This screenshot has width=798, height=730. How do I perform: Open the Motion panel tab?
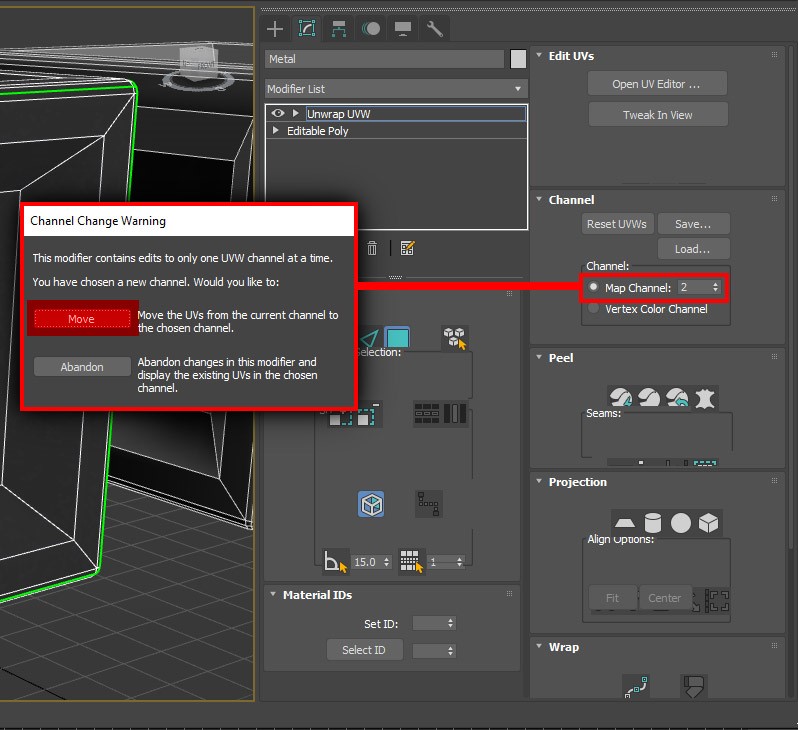coord(371,29)
